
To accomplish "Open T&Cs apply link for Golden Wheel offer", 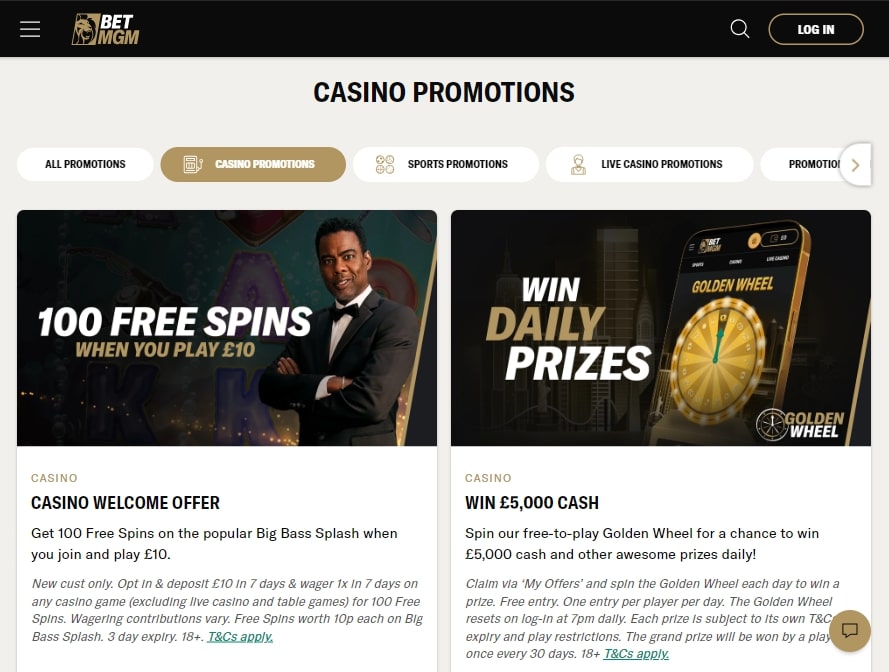I will 636,654.
